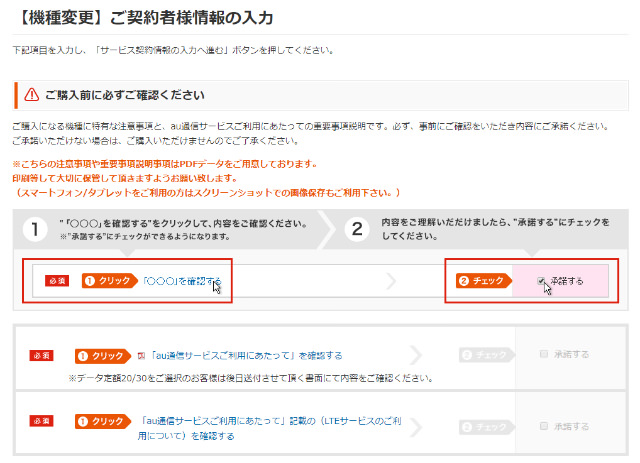Click the chevron arrow in au通信サービス row
Viewport: 640px width, 463px height.
point(416,355)
